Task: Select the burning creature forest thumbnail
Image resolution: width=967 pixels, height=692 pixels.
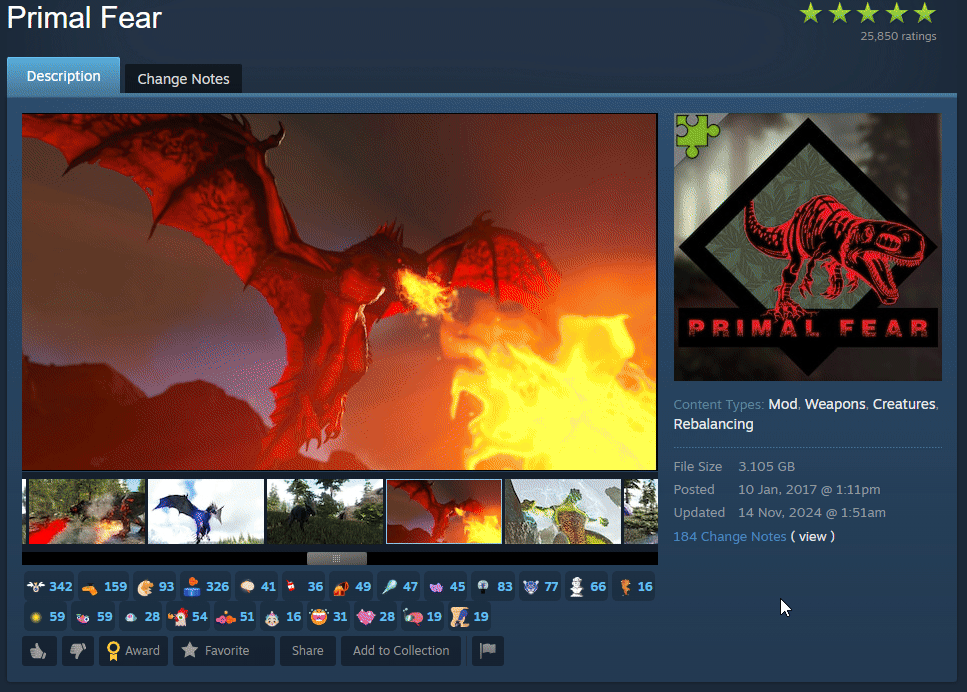Action: [x=87, y=512]
